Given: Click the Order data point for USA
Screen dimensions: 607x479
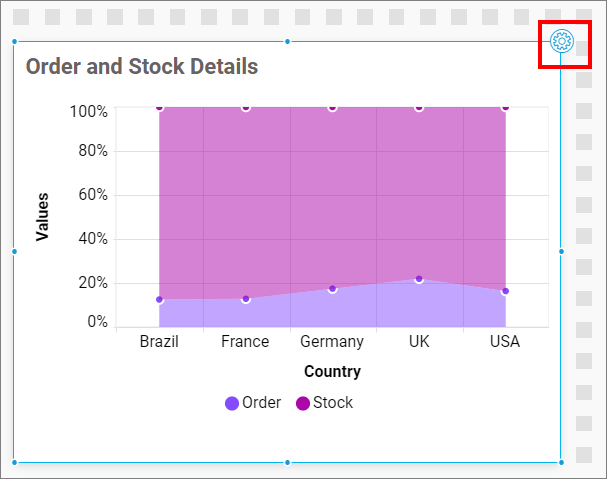Looking at the screenshot, I should (505, 291).
